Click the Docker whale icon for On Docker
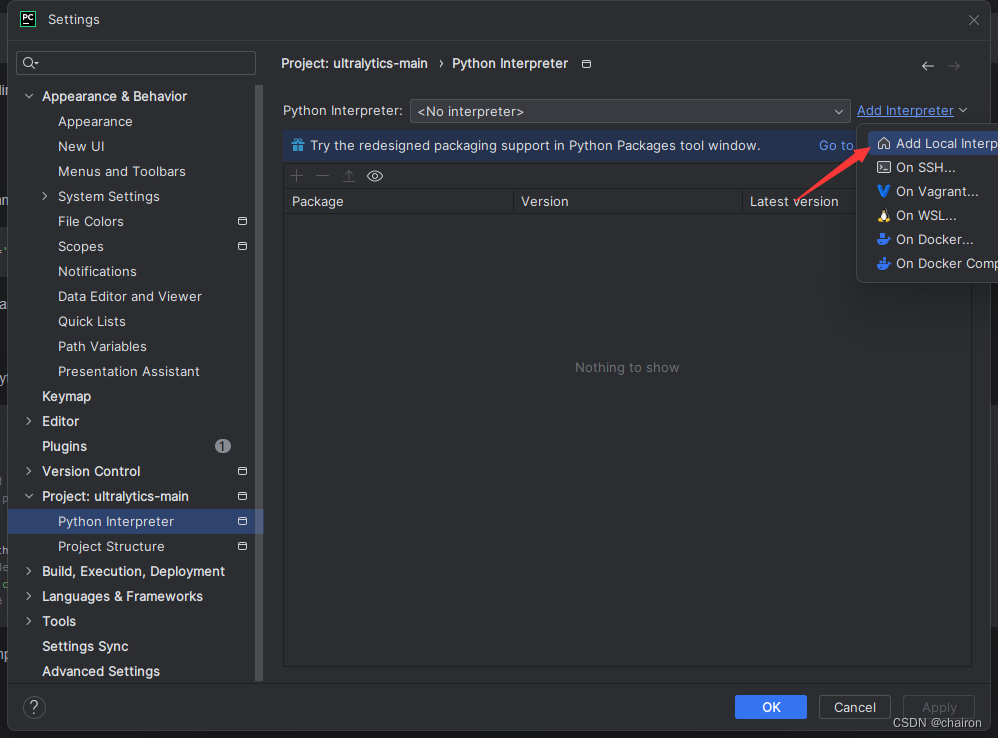The height and width of the screenshot is (738, 998). (x=883, y=239)
